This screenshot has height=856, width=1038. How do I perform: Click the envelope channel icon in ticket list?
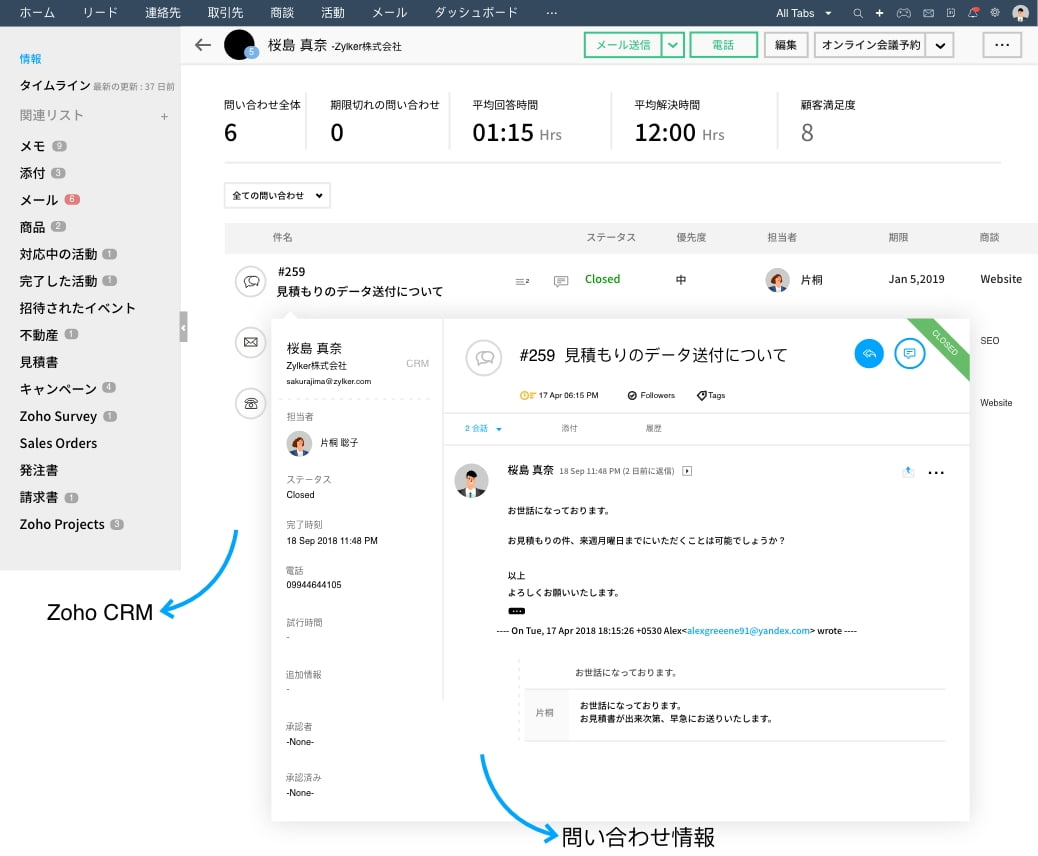251,342
